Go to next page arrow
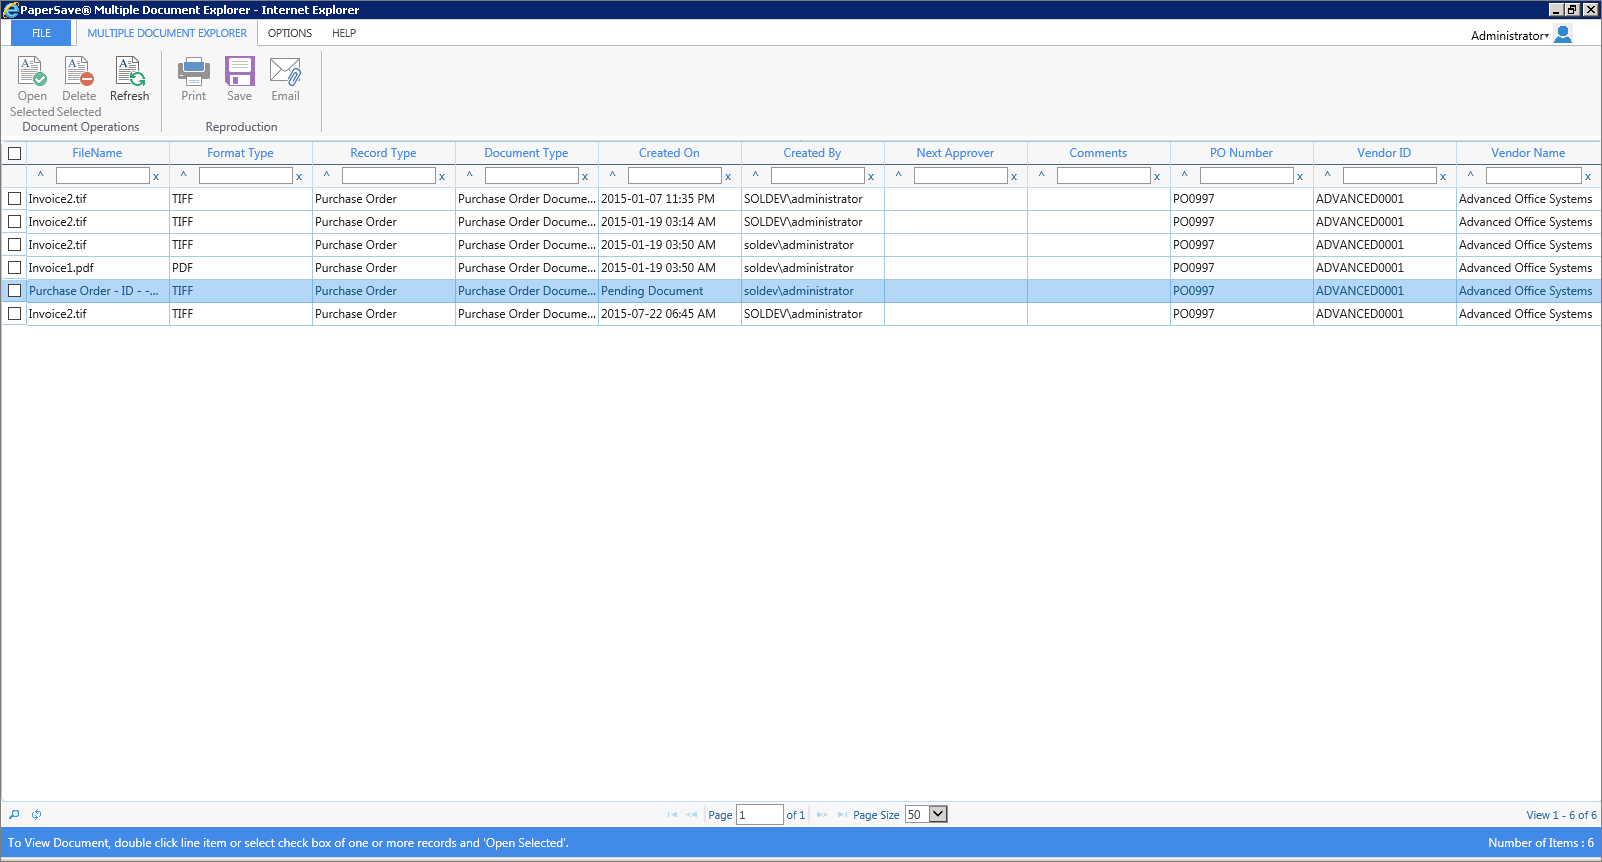 point(822,815)
